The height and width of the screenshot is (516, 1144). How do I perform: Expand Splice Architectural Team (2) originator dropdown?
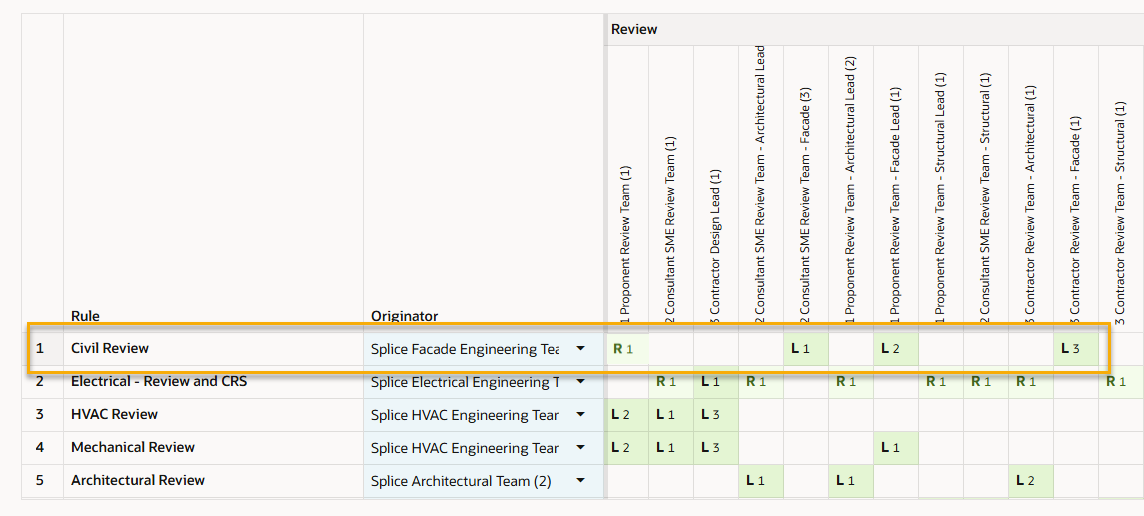(580, 481)
